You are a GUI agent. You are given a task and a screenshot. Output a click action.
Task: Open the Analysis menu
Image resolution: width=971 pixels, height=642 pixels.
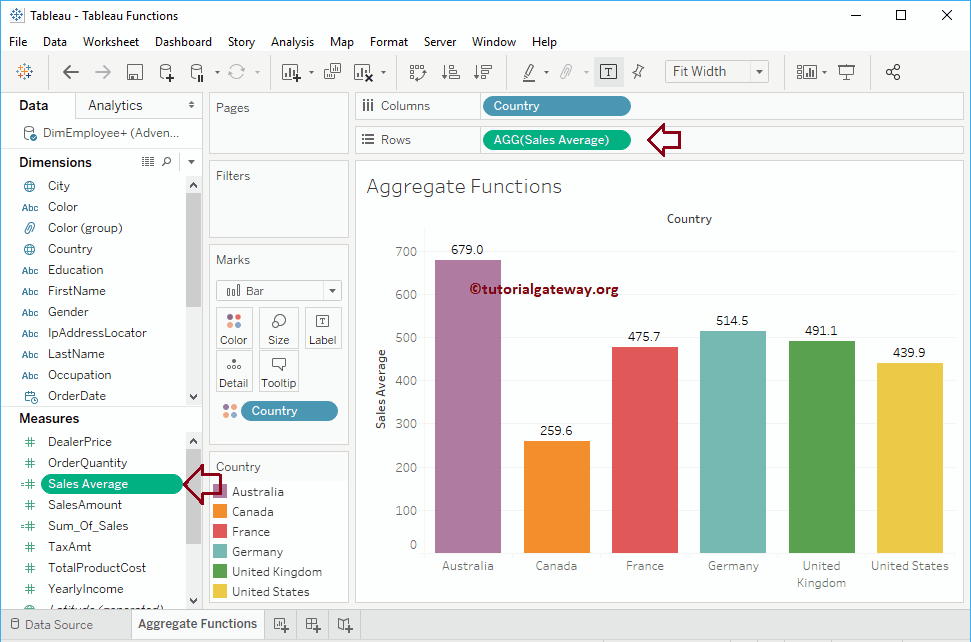click(x=292, y=42)
